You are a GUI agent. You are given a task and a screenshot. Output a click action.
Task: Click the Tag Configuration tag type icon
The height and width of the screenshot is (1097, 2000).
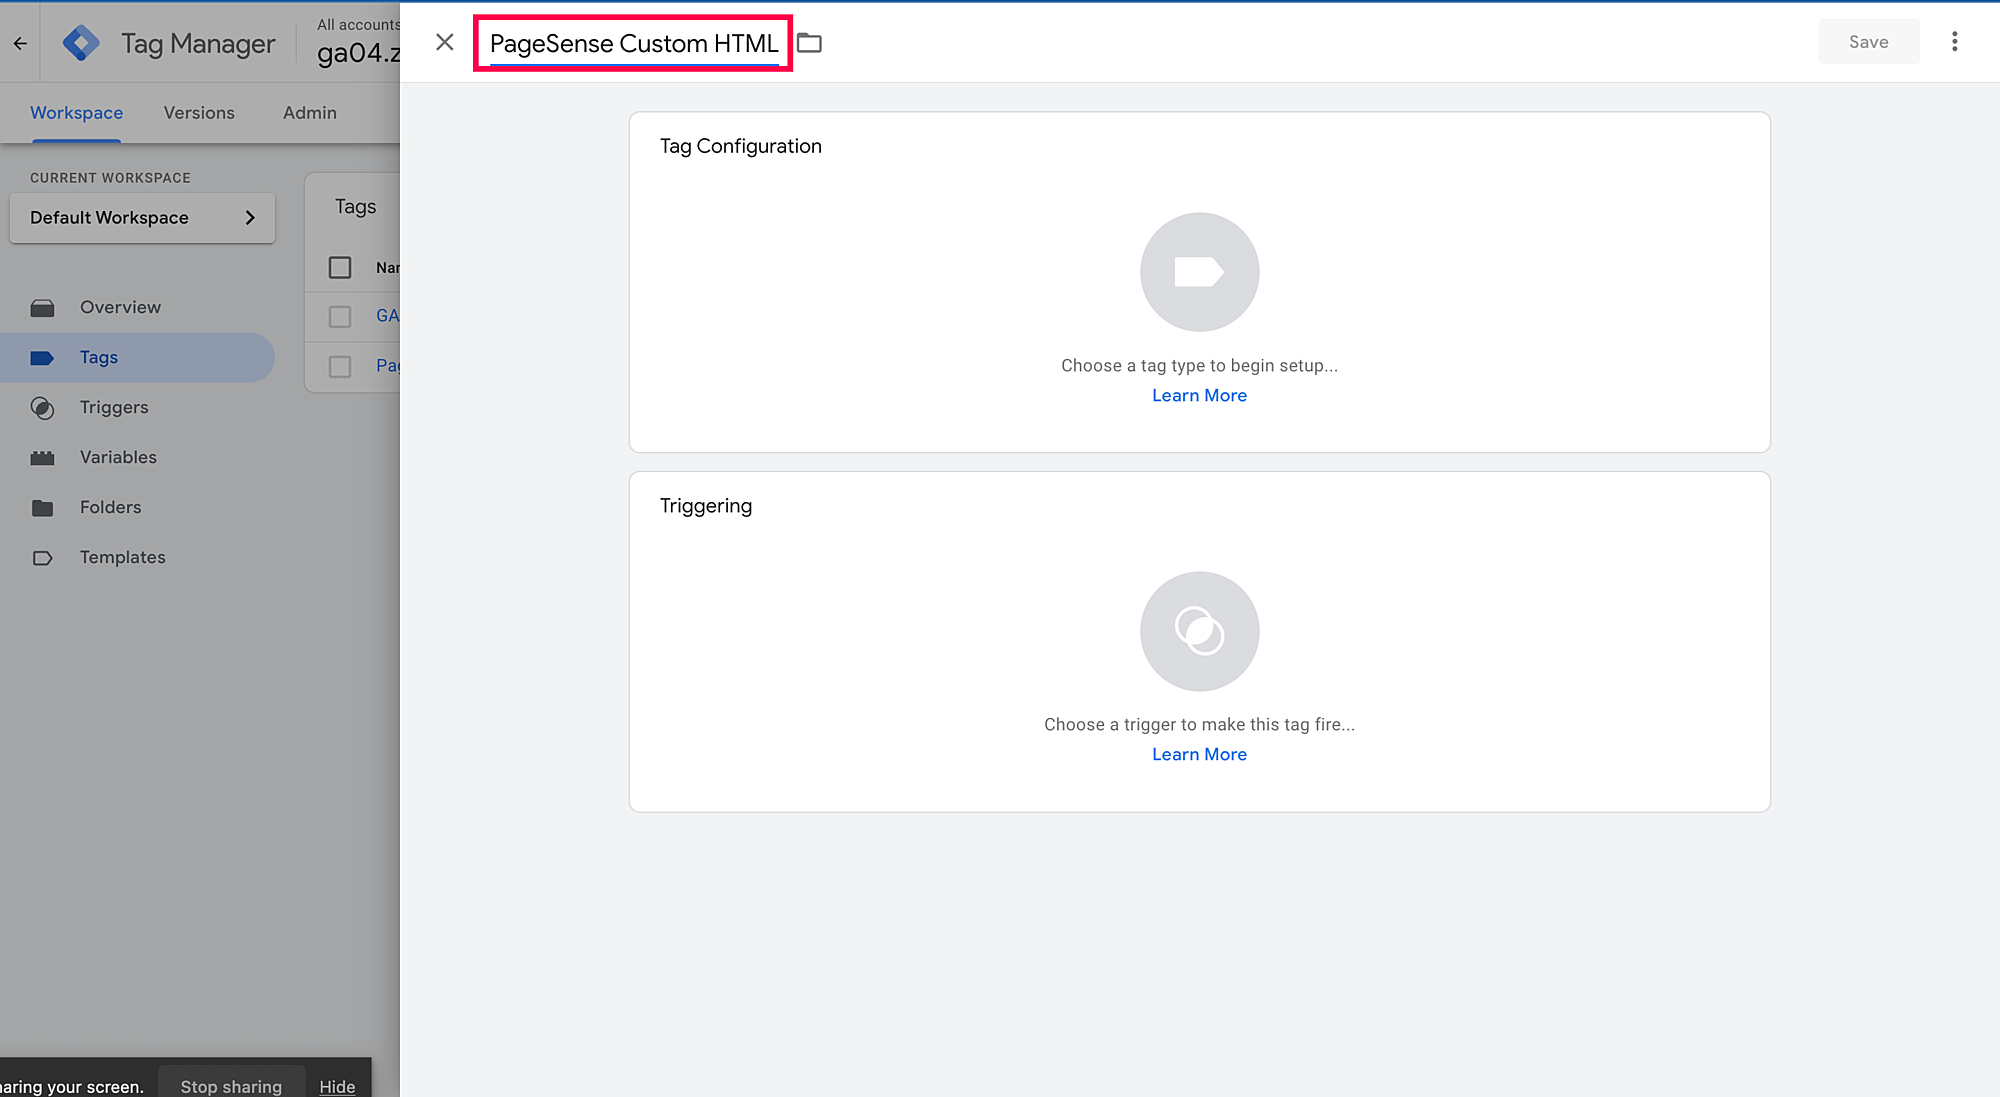[x=1199, y=272]
